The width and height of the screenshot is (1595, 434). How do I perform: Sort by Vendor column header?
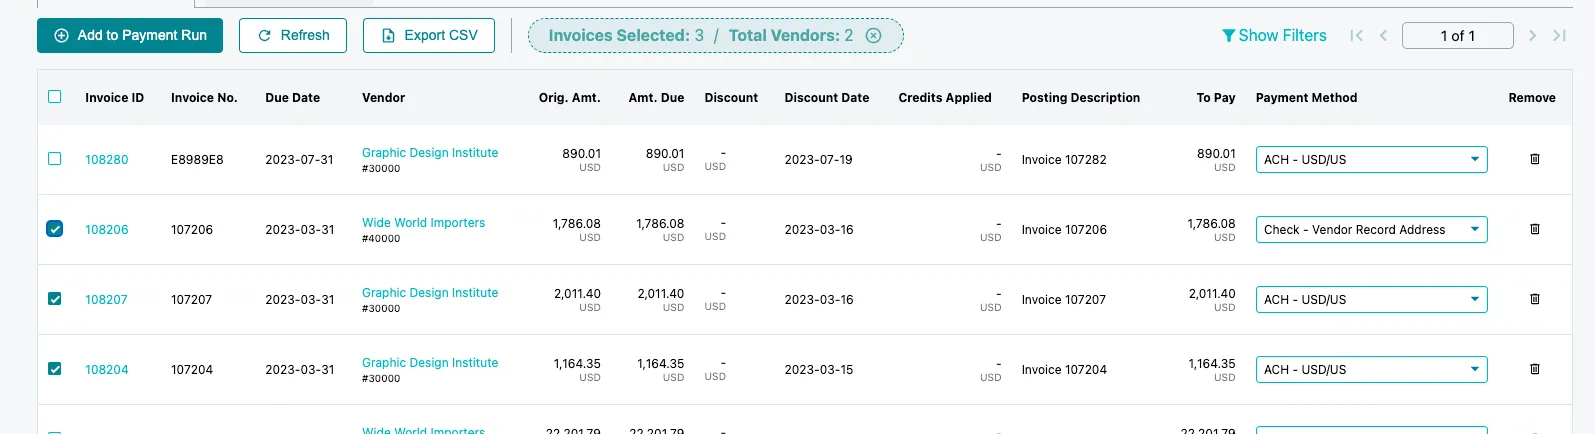pos(383,97)
